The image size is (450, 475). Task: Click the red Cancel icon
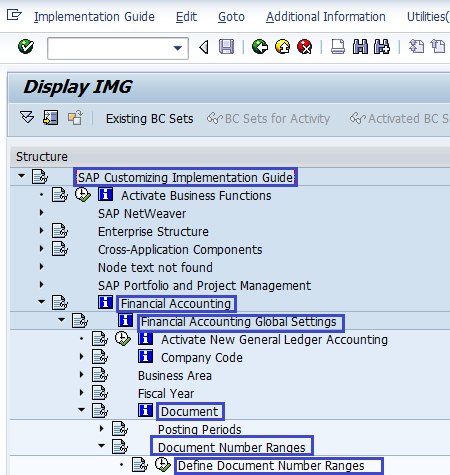point(305,47)
